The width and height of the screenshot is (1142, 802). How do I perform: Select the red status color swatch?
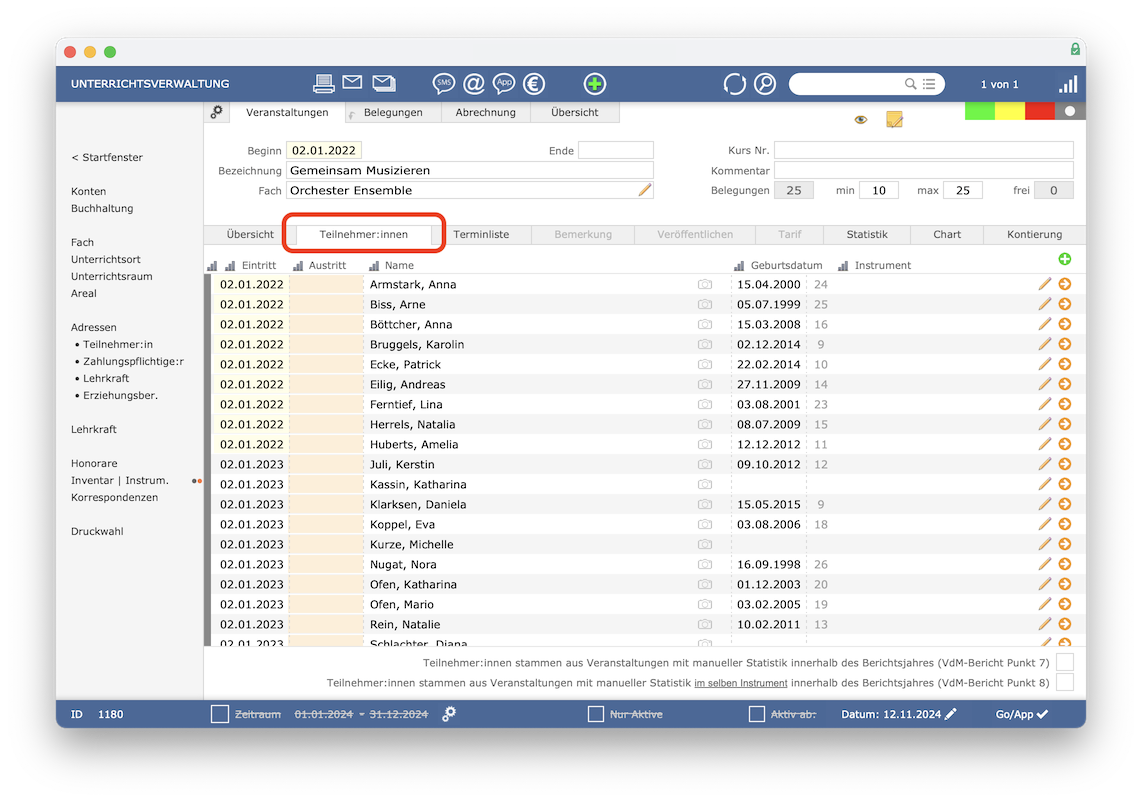pyautogui.click(x=1039, y=111)
